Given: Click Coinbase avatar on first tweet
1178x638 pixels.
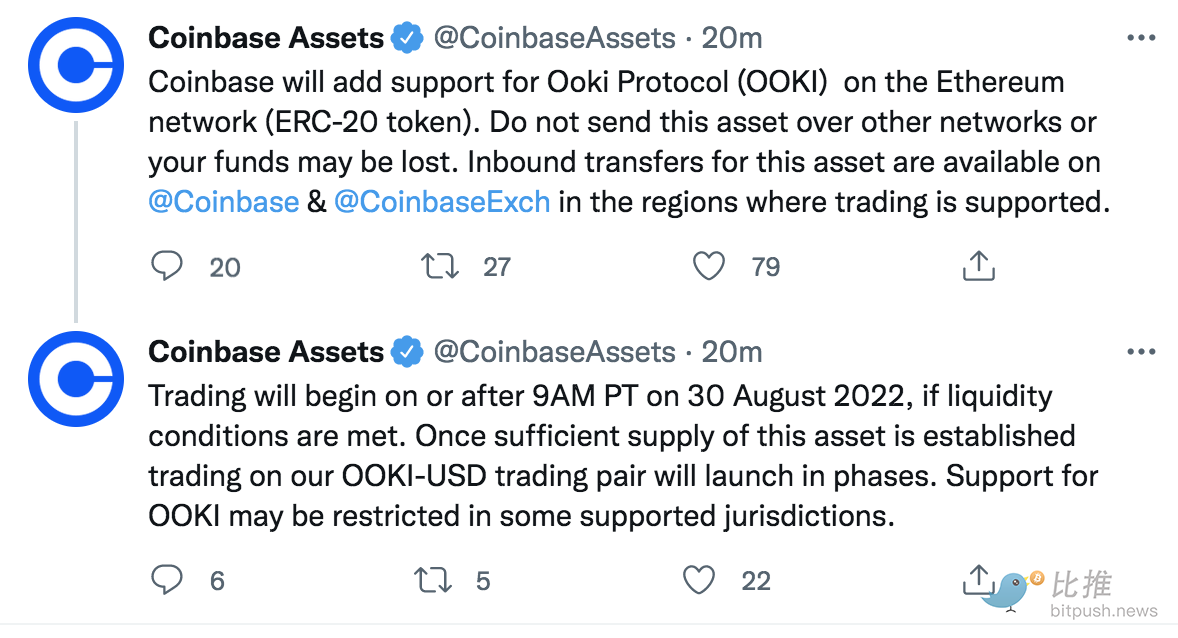Looking at the screenshot, I should 76,65.
